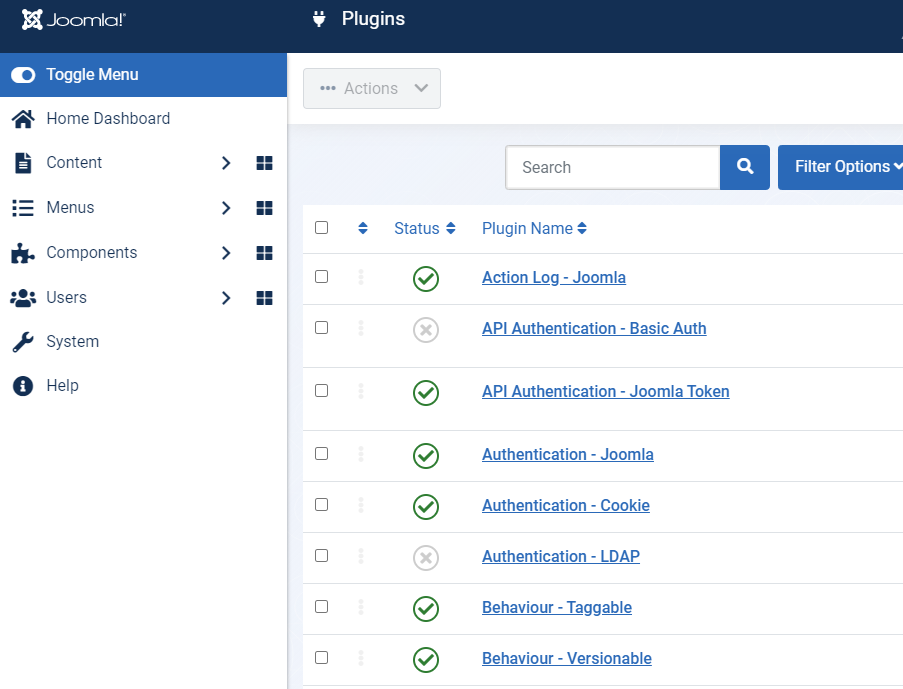Check the box for Authentication - Joomla

pyautogui.click(x=321, y=453)
